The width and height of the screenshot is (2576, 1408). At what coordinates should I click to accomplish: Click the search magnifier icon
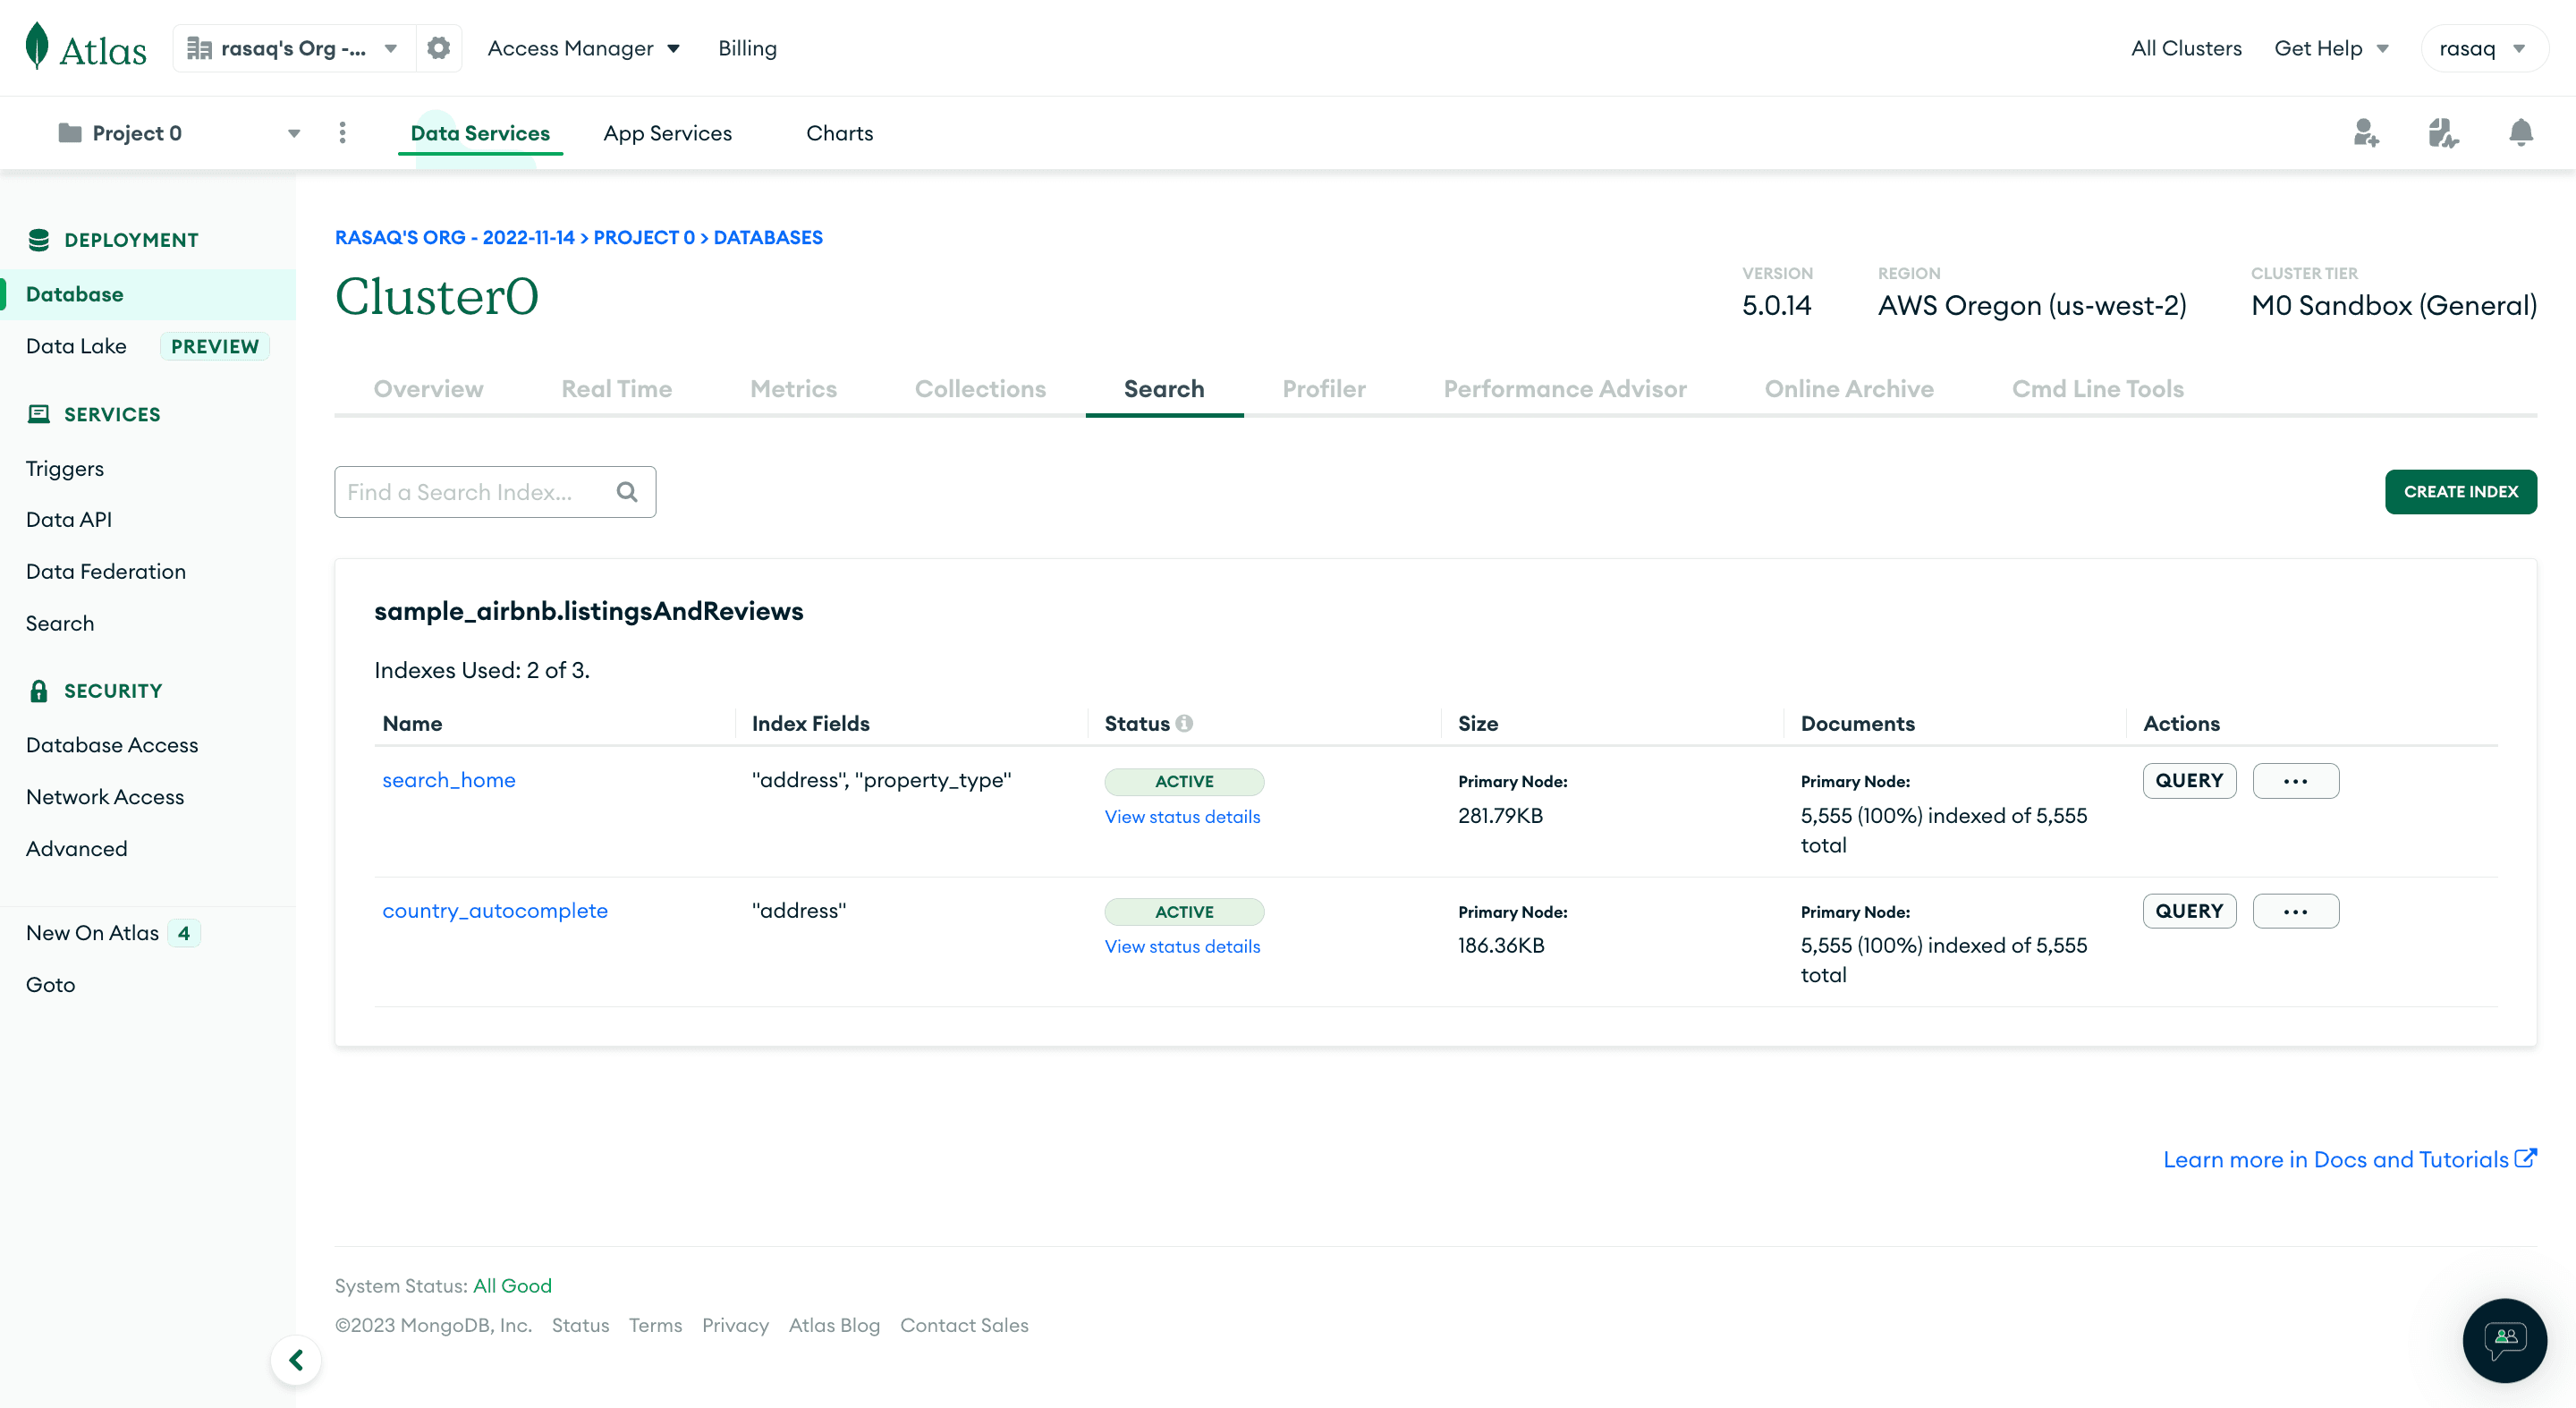(x=627, y=492)
